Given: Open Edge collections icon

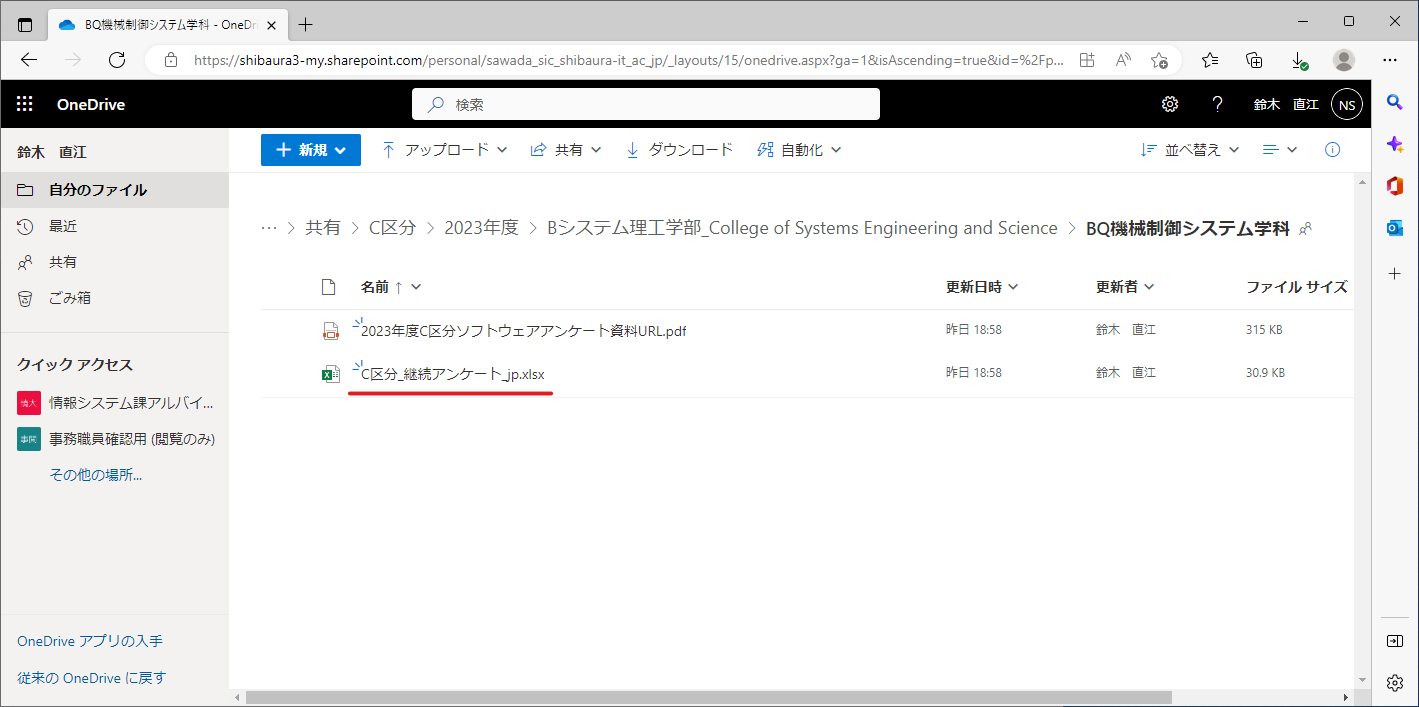Looking at the screenshot, I should point(1254,60).
